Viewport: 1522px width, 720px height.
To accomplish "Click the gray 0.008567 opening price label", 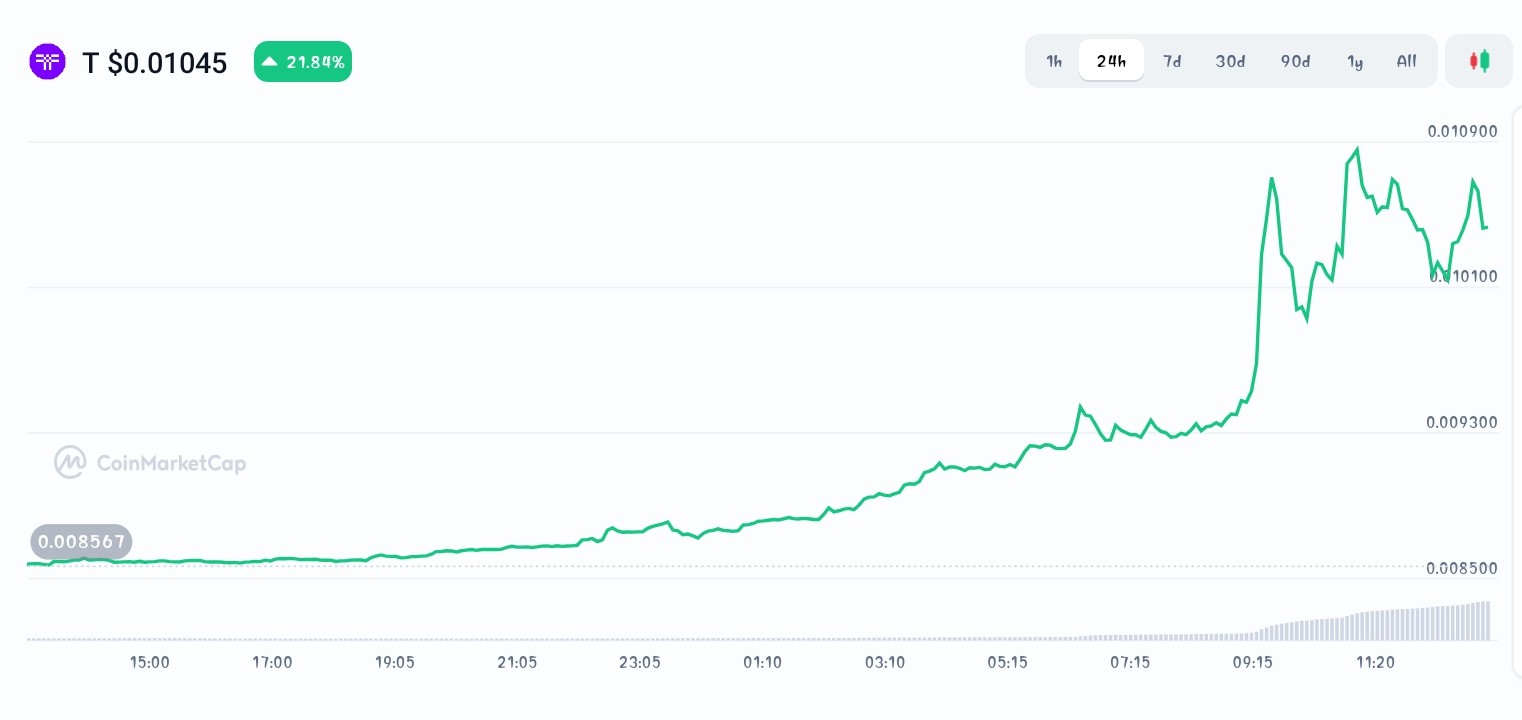I will 81,542.
